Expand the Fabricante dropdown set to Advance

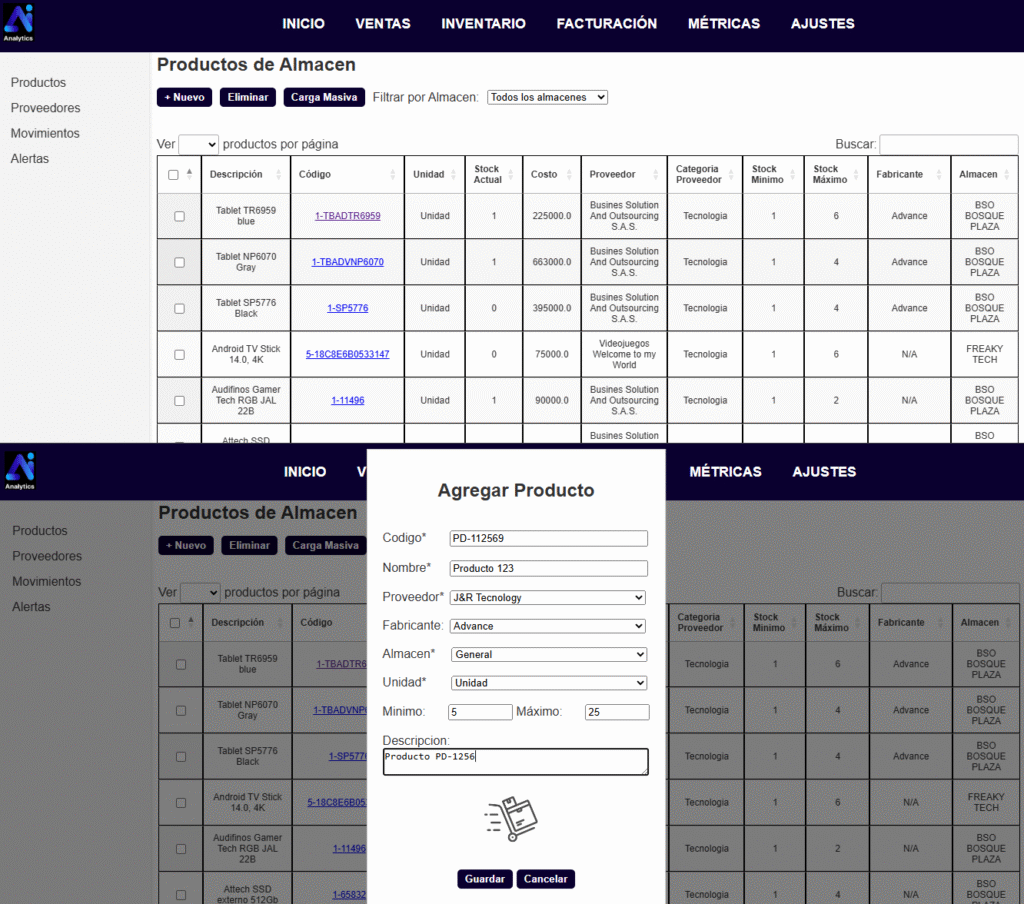[548, 626]
